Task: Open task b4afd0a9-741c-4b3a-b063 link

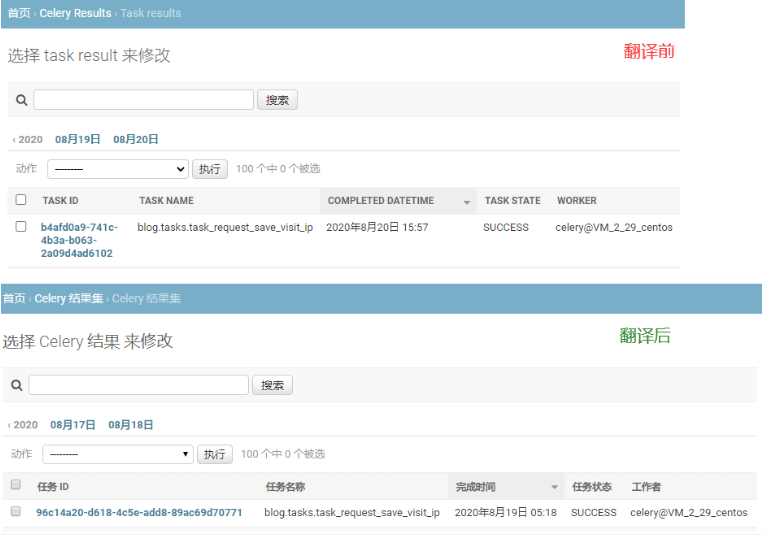Action: (79, 240)
